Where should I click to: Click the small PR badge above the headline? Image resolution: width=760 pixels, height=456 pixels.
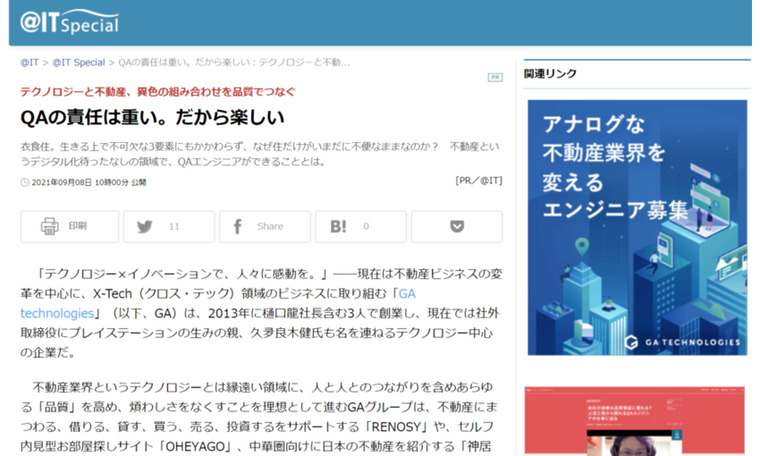[494, 77]
